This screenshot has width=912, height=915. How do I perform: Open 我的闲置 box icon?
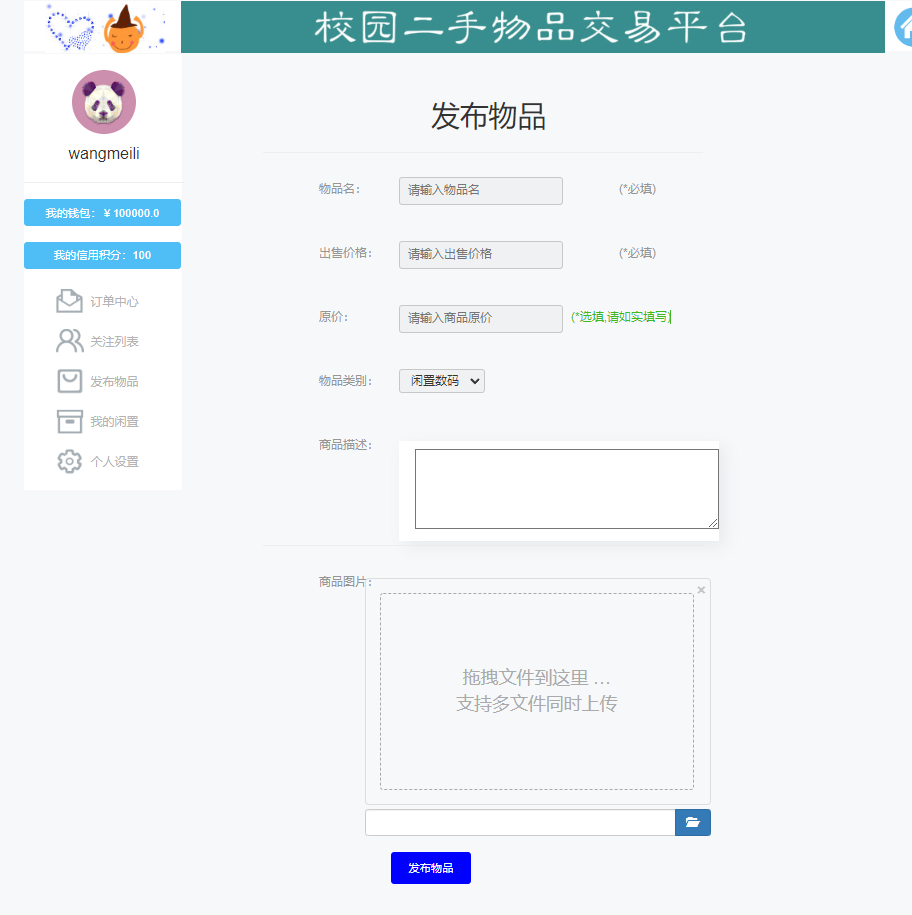point(69,421)
